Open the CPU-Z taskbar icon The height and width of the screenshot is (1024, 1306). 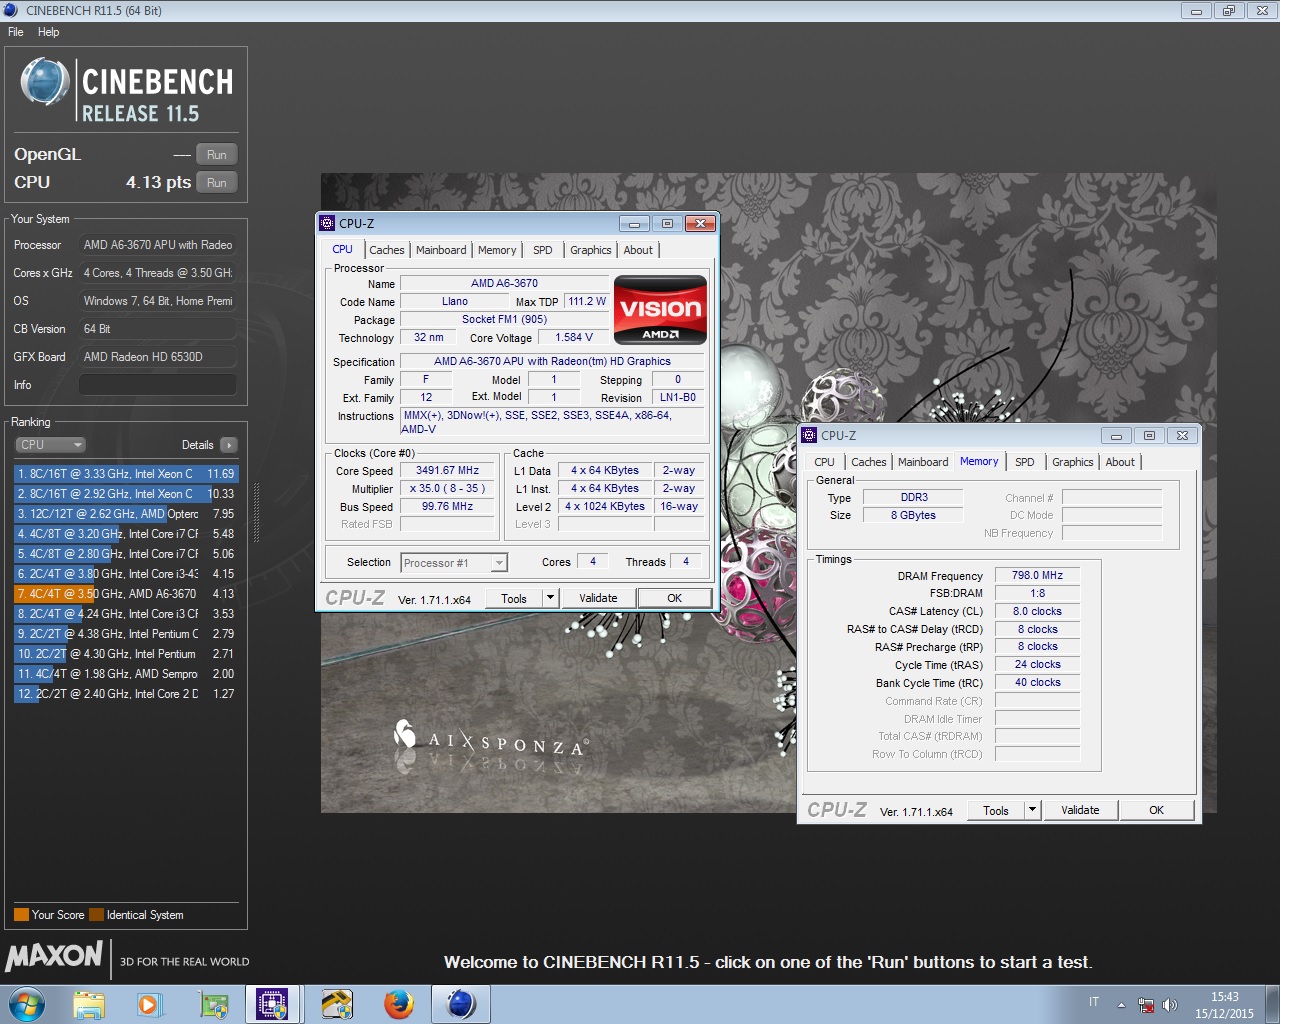point(272,1004)
